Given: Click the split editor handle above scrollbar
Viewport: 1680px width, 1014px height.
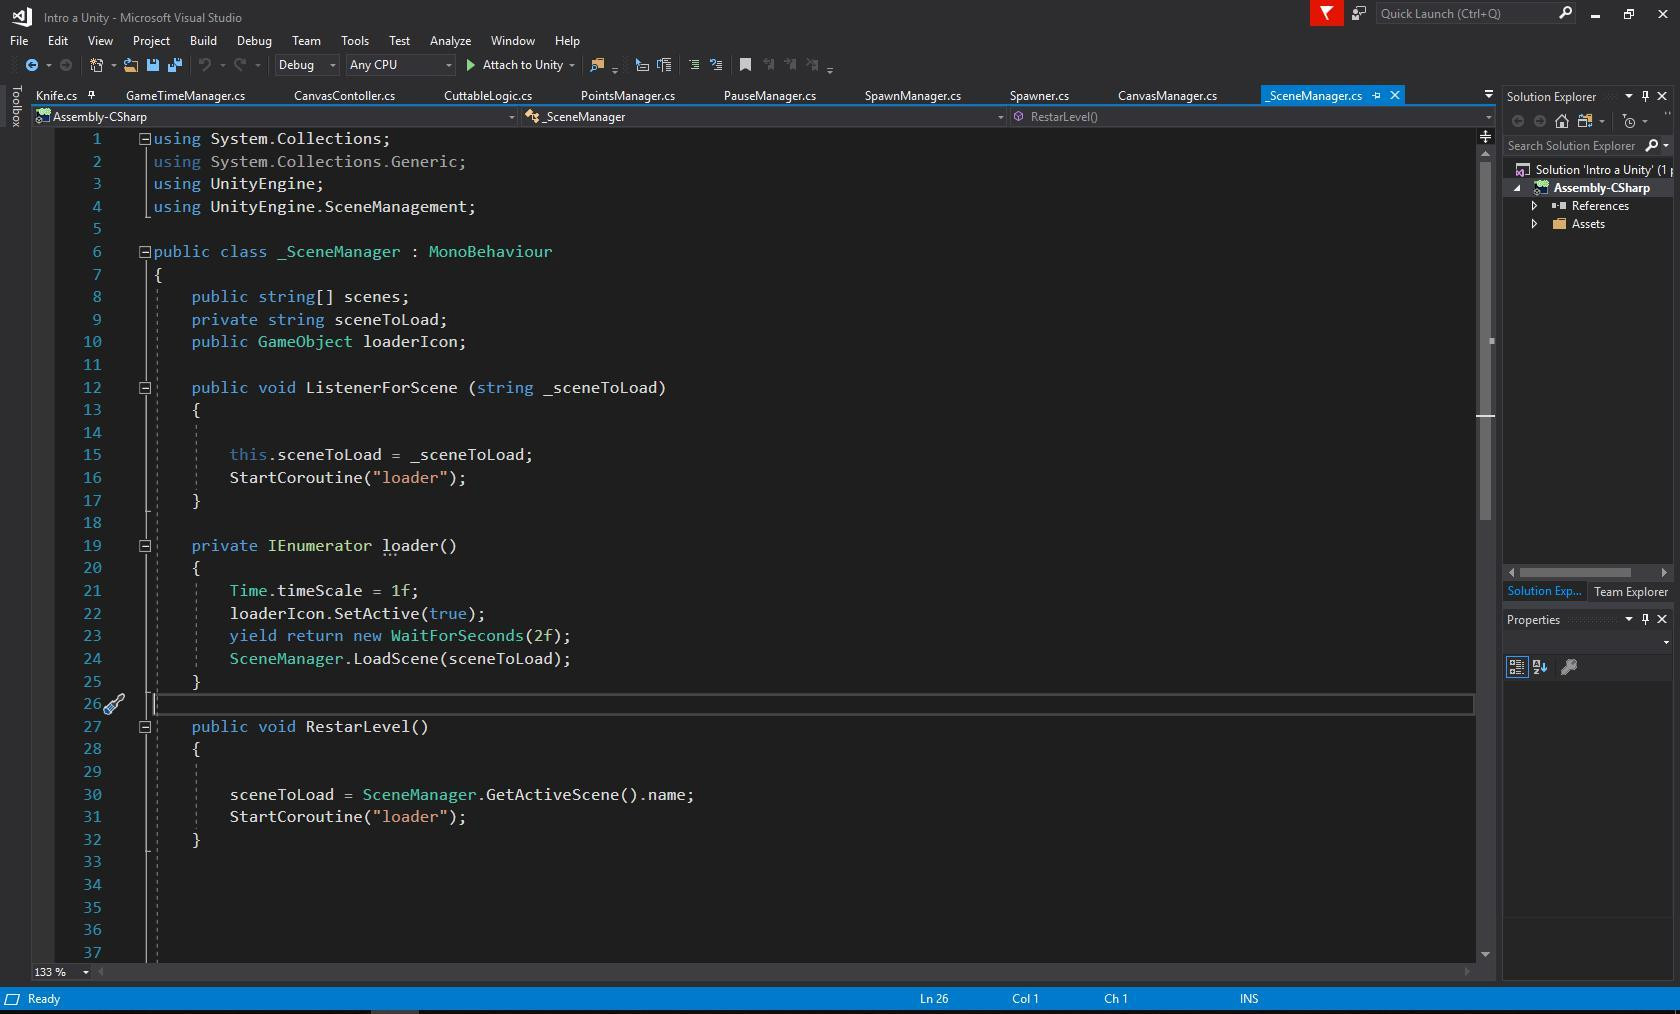Looking at the screenshot, I should pyautogui.click(x=1486, y=136).
